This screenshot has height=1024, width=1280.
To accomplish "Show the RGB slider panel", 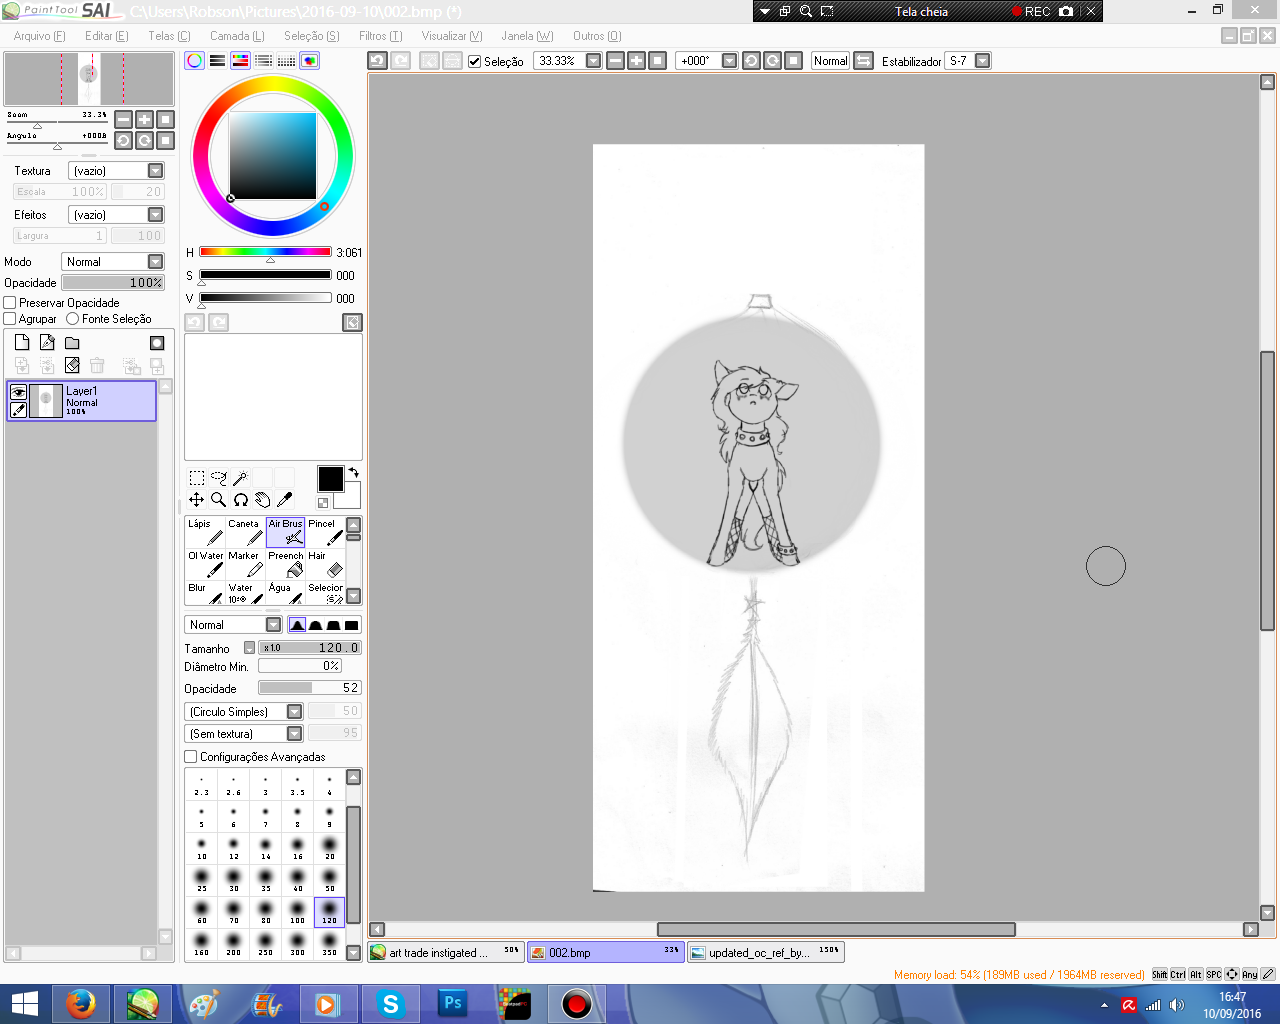I will (217, 60).
